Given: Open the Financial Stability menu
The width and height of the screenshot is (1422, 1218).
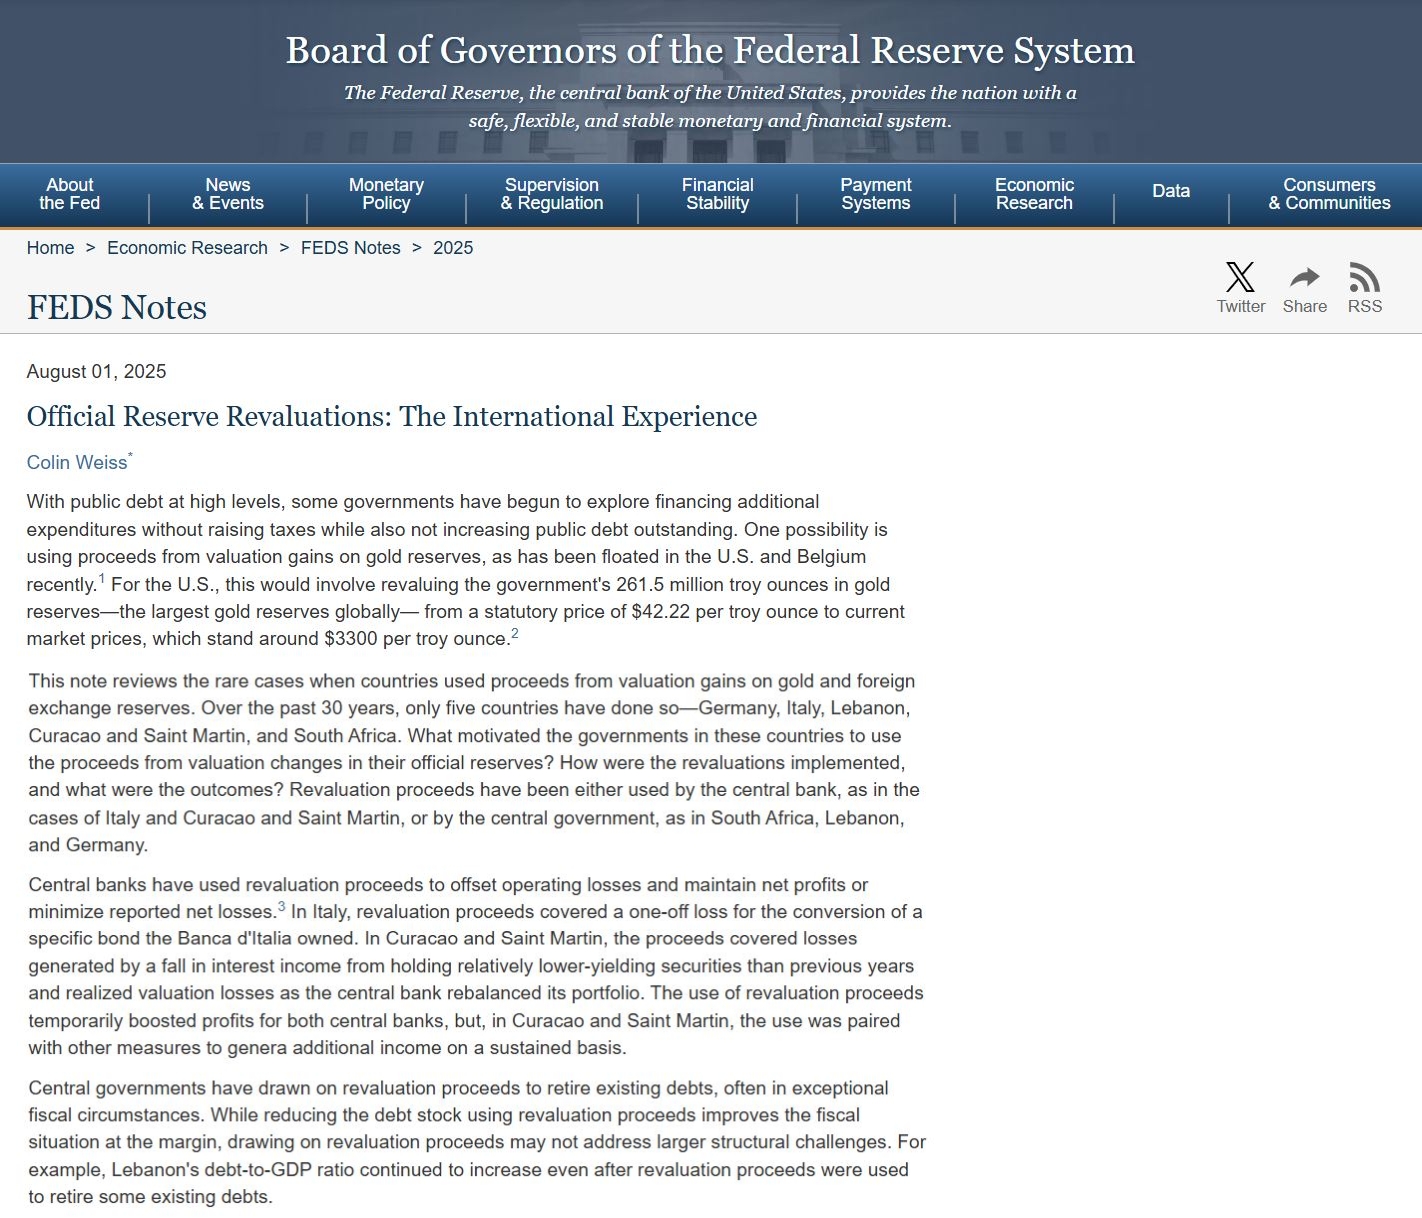Looking at the screenshot, I should [x=718, y=194].
